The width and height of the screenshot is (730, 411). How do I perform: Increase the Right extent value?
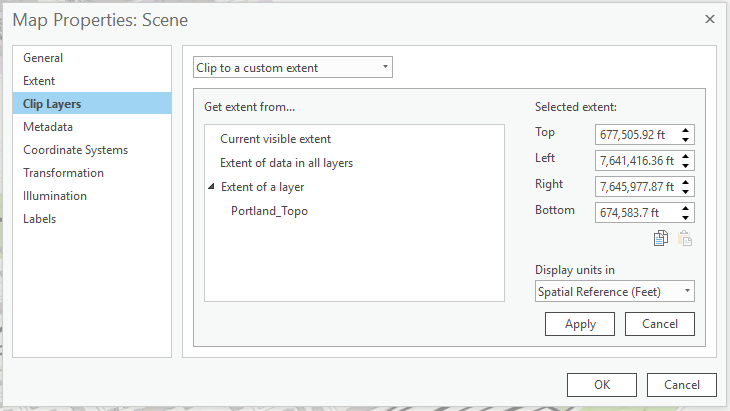coord(686,182)
